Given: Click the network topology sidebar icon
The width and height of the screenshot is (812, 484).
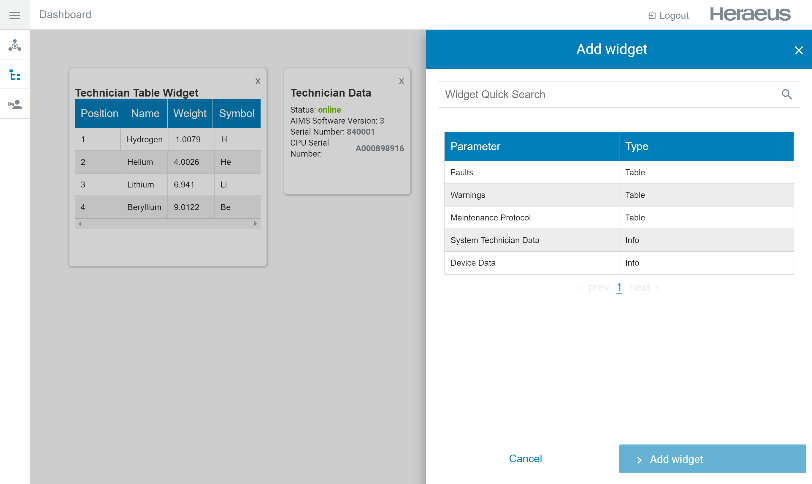Looking at the screenshot, I should pos(14,46).
